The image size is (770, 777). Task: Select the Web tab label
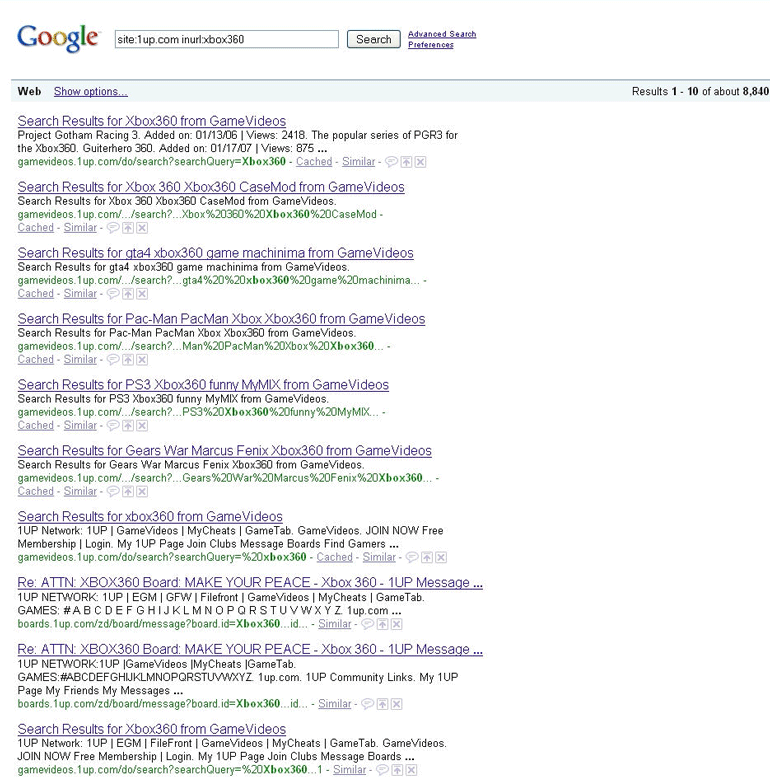[29, 91]
